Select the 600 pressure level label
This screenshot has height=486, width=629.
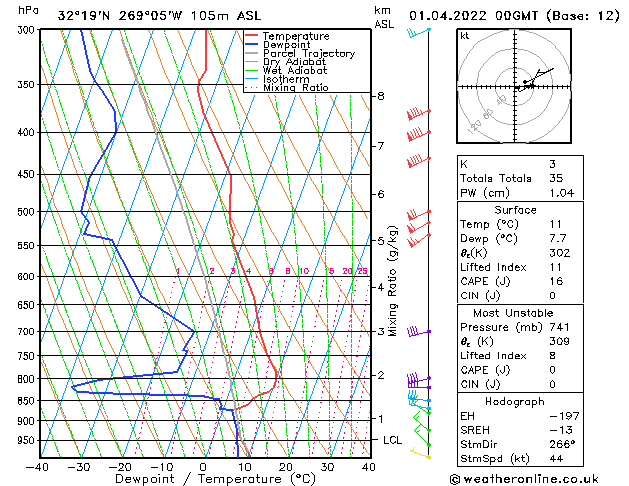pos(28,277)
